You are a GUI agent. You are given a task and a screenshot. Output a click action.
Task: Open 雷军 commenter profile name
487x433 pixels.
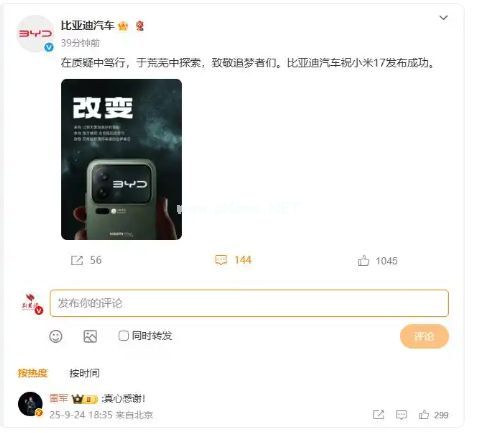tap(59, 398)
